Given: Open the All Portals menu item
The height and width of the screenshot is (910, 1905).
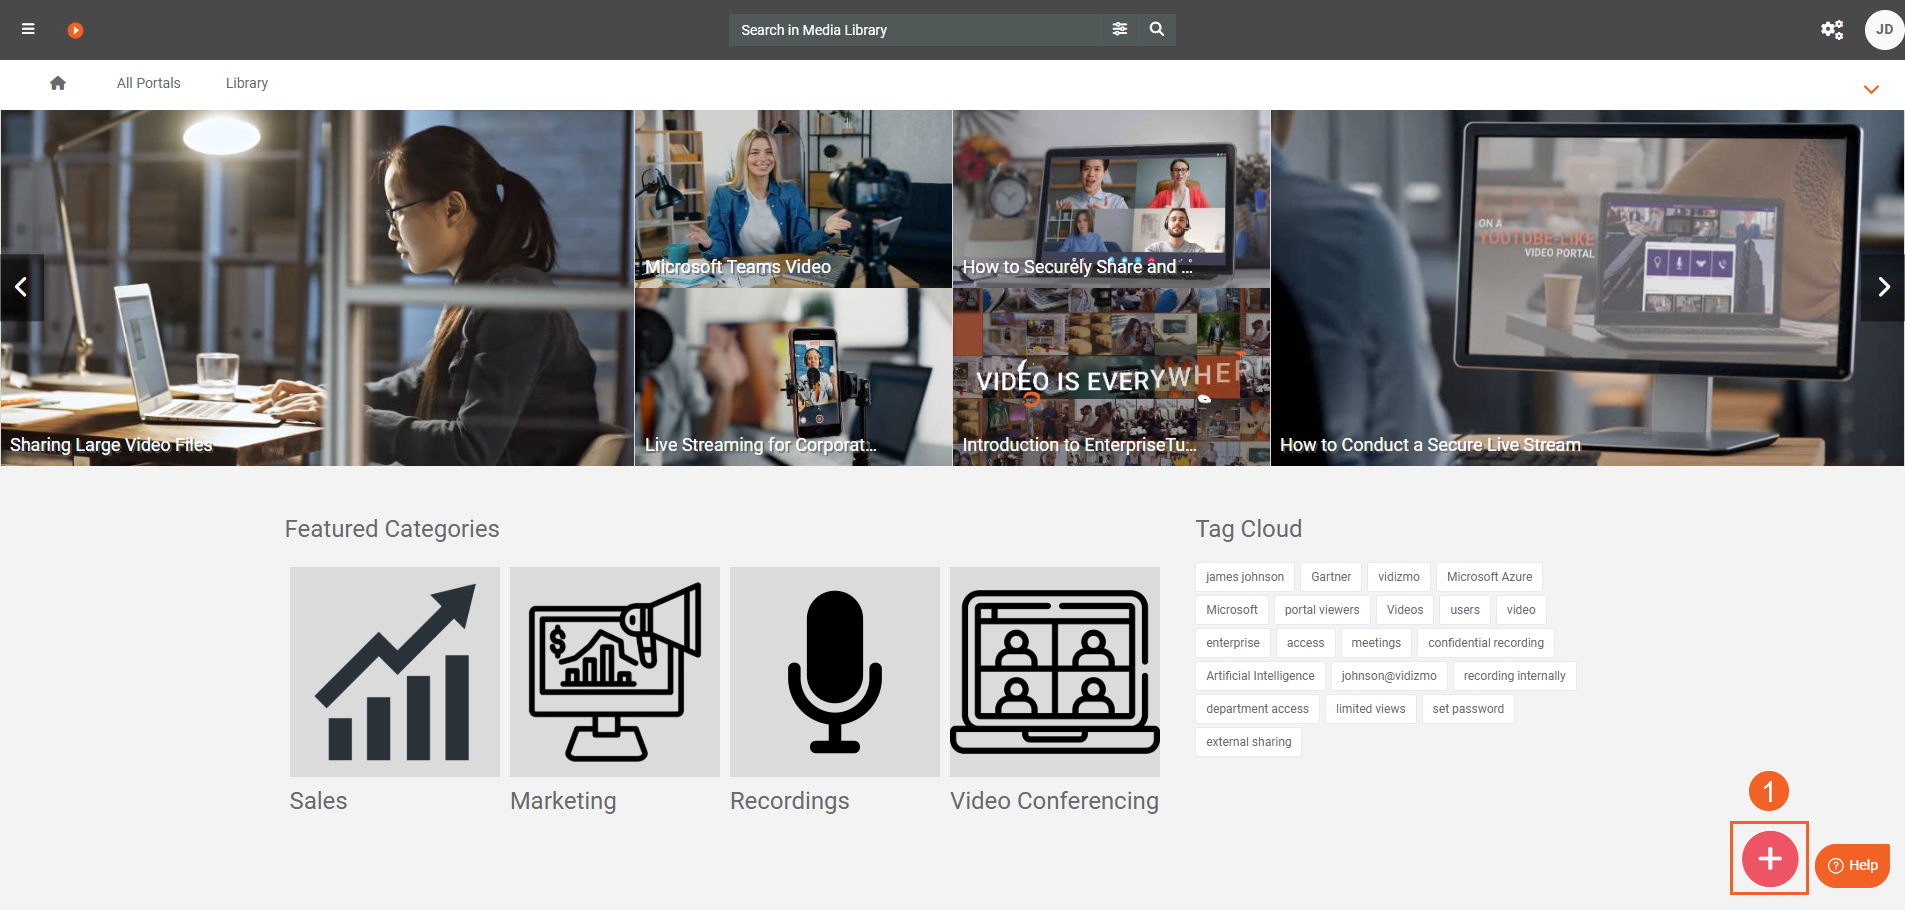Looking at the screenshot, I should point(148,83).
